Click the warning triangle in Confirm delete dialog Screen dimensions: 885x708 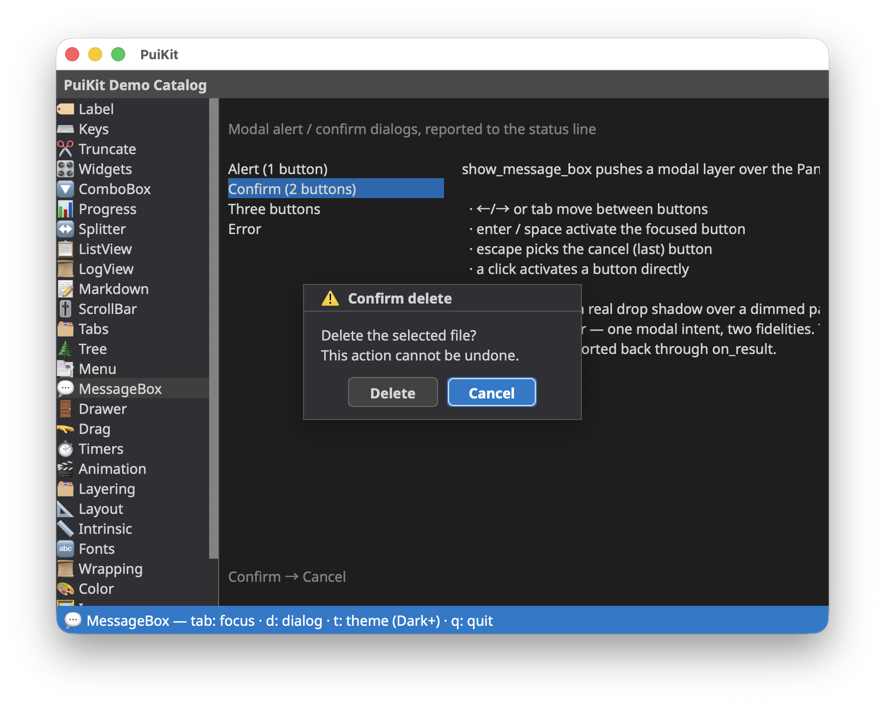[x=330, y=299]
